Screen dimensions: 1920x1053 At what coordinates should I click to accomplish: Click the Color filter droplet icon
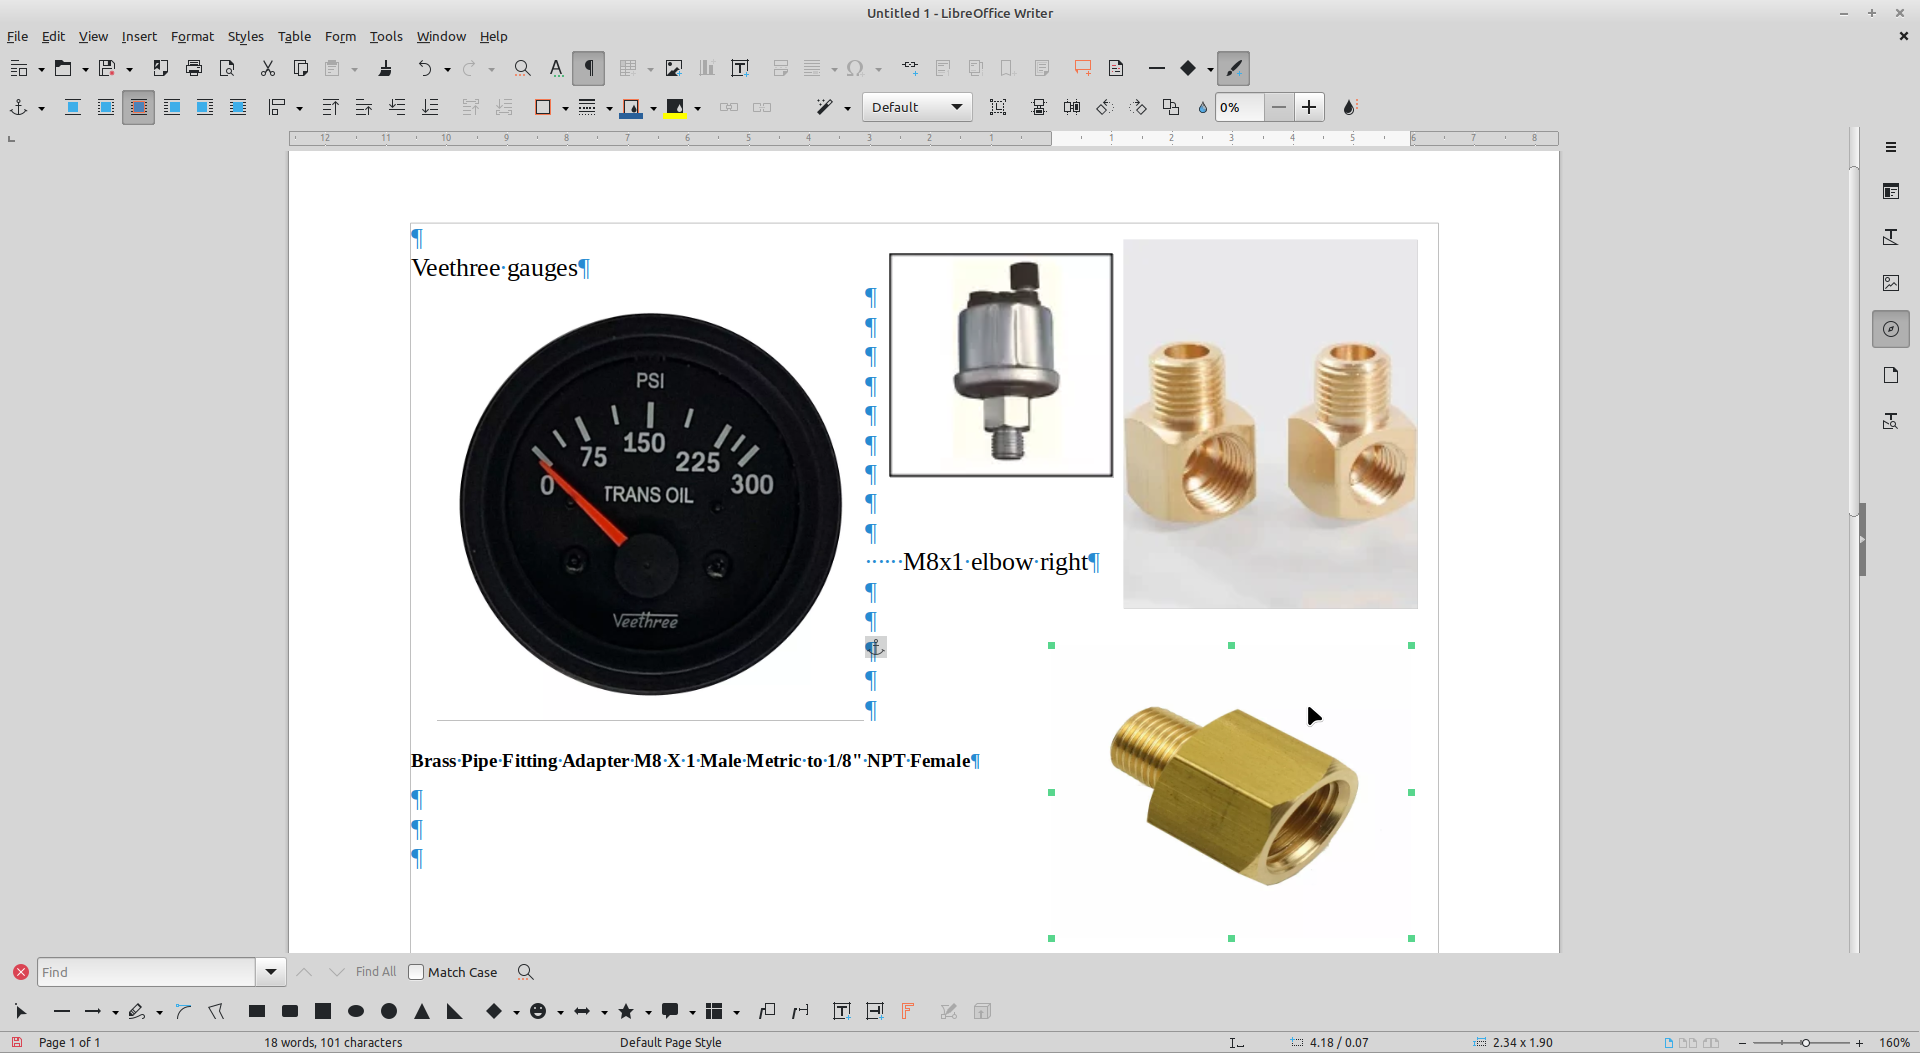[1349, 107]
